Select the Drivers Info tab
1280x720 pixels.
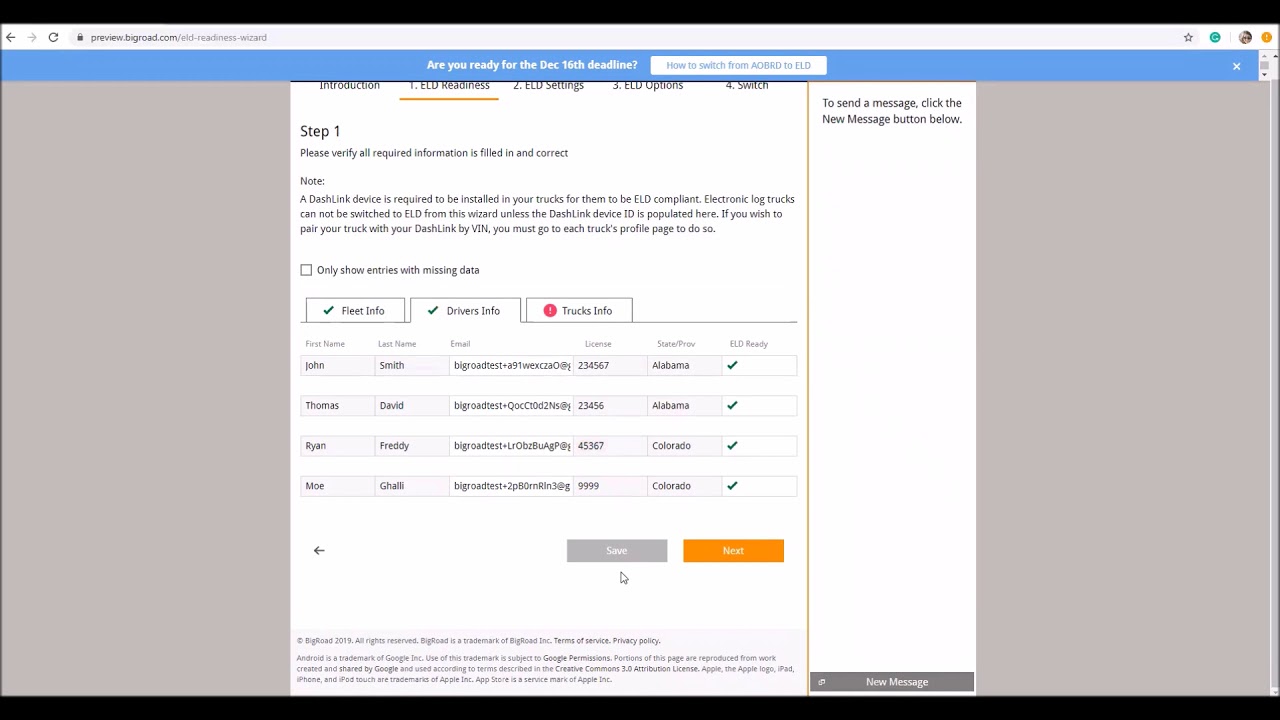pyautogui.click(x=465, y=310)
